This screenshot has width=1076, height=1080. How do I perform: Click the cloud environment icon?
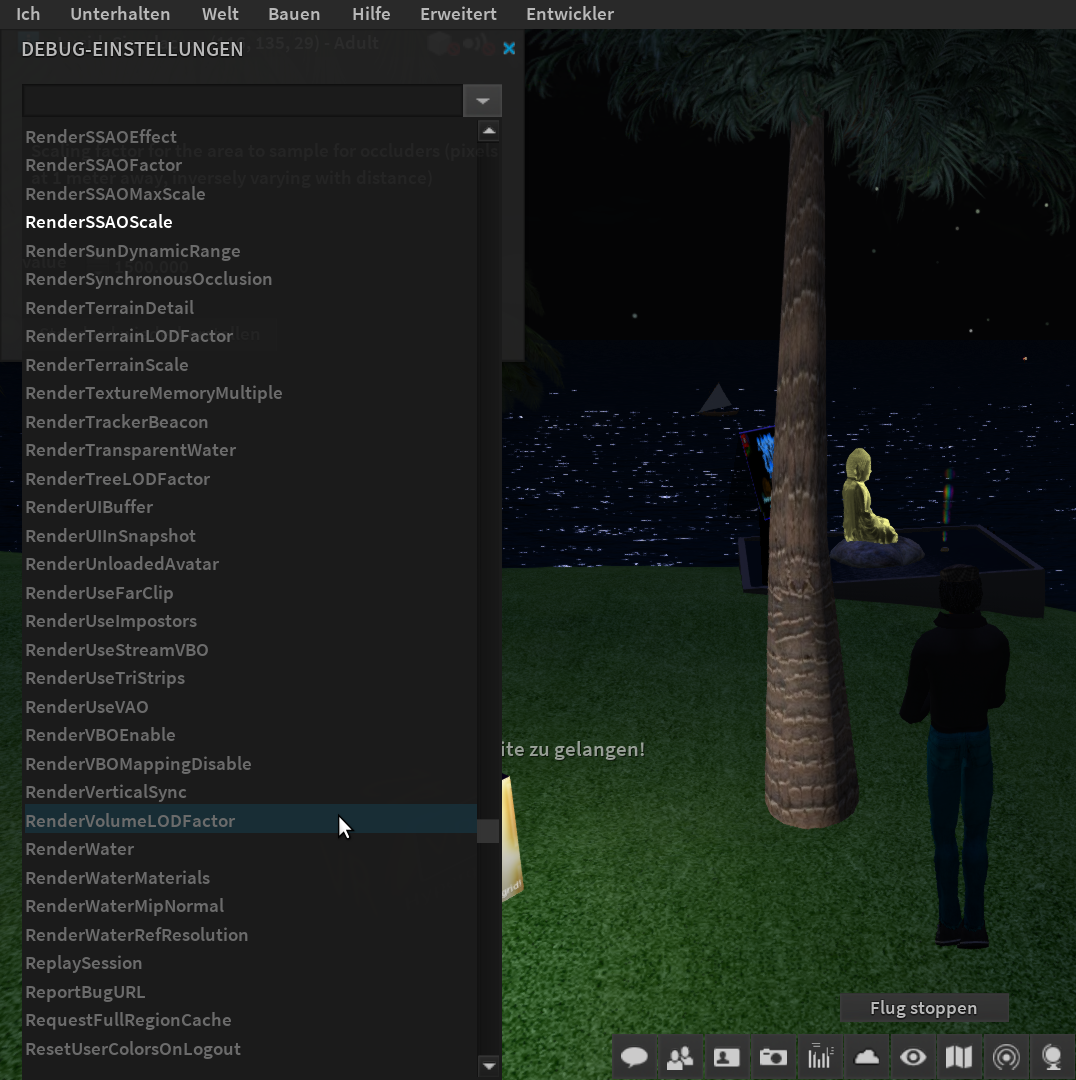tap(866, 1057)
